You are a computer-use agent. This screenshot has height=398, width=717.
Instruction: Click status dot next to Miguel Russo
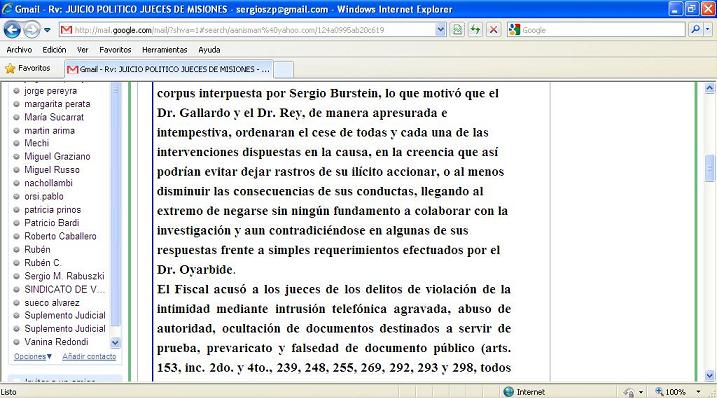click(x=16, y=170)
